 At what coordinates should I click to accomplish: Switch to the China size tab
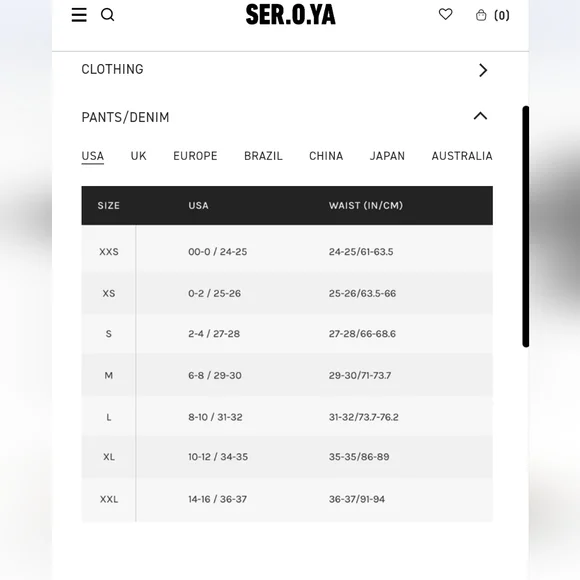click(x=326, y=156)
